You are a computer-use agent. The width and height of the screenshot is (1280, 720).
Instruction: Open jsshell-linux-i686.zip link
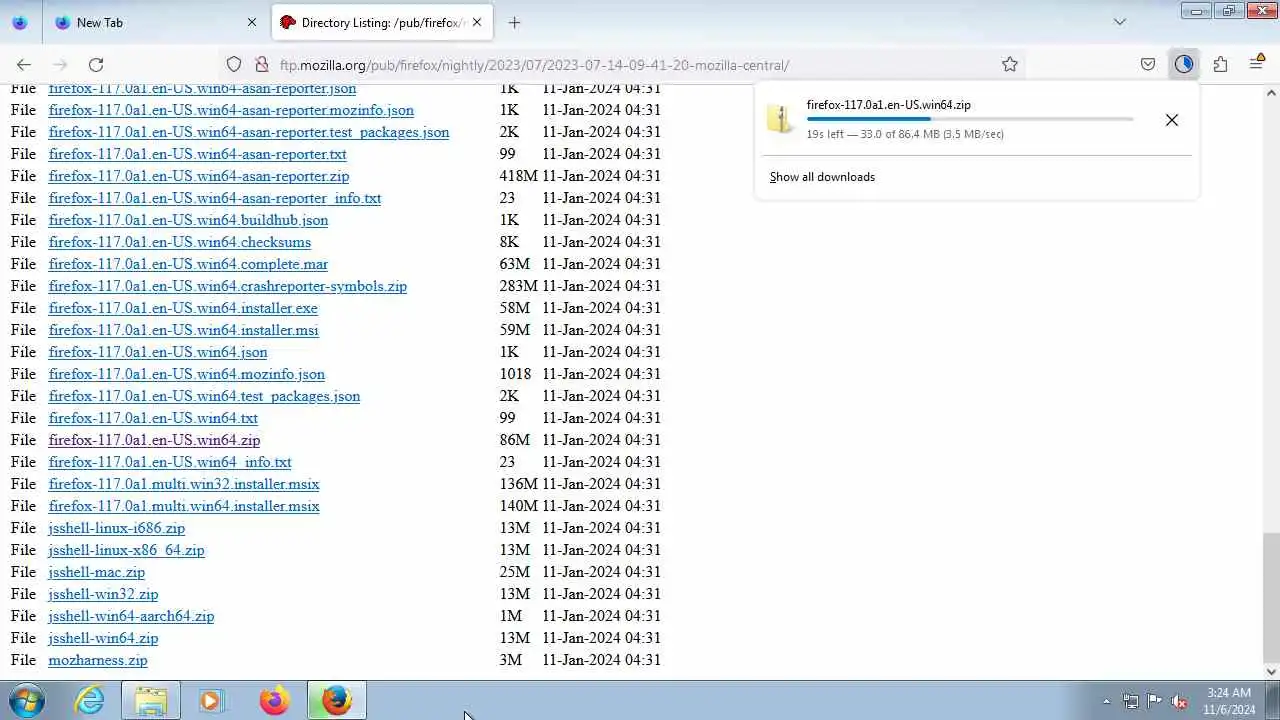tap(117, 528)
